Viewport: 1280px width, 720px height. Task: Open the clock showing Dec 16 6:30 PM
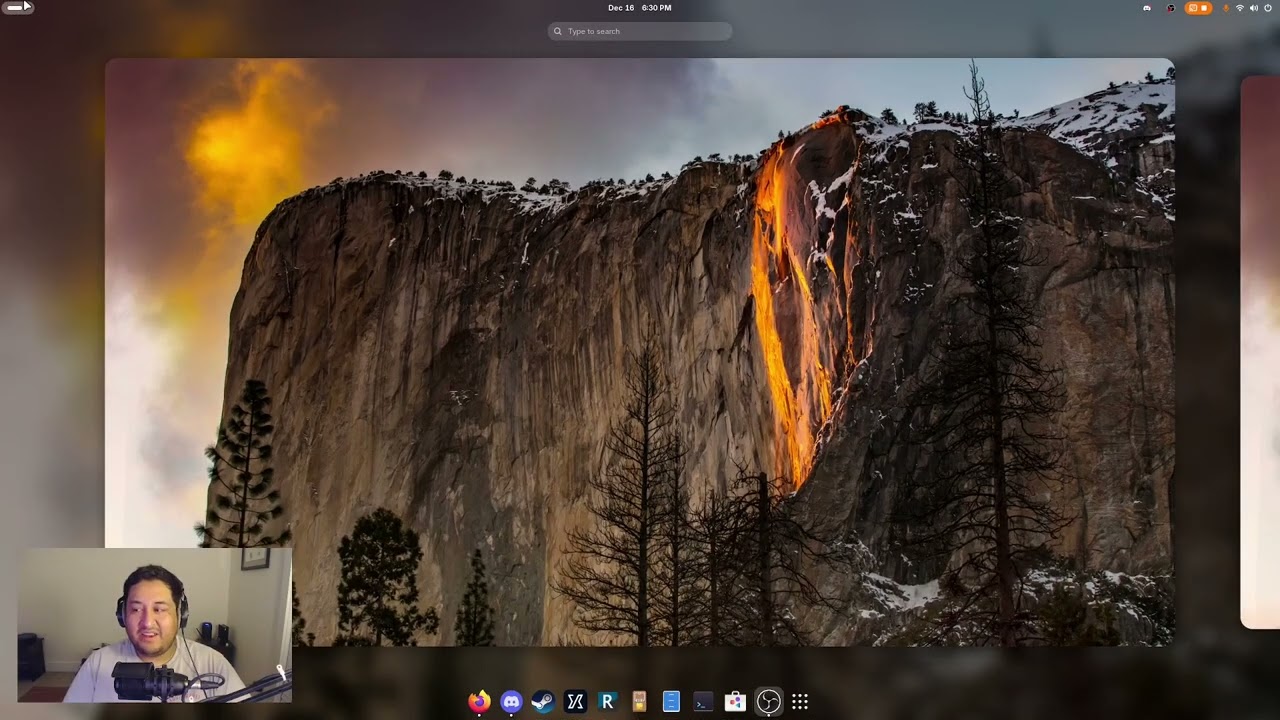coord(640,8)
